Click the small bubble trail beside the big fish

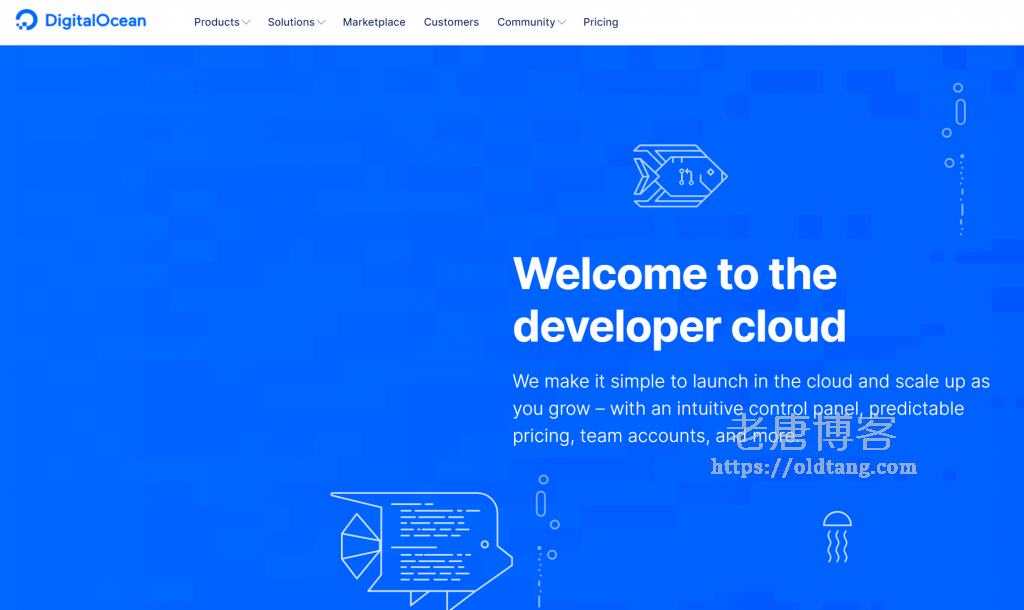tap(545, 510)
